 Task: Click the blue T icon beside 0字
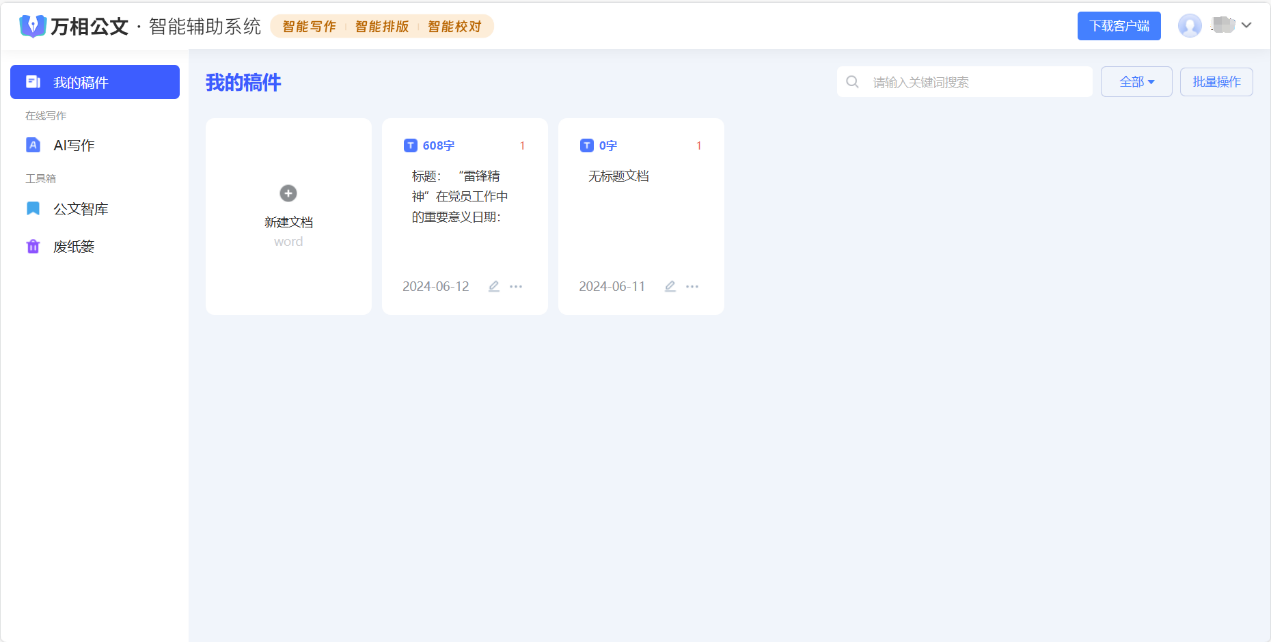tap(587, 146)
